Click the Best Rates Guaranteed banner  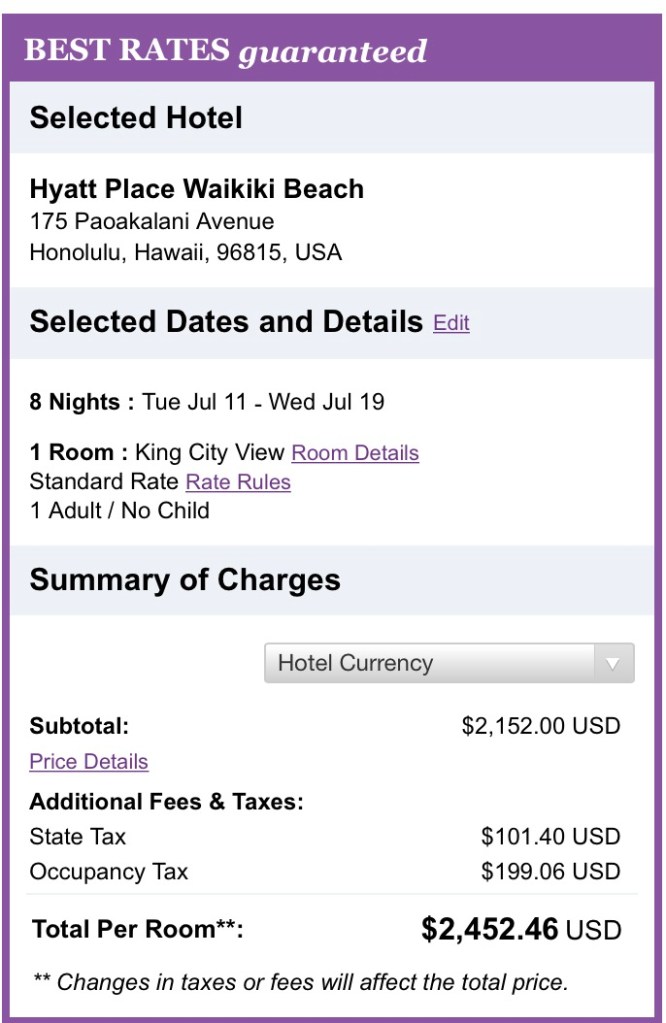(x=226, y=51)
